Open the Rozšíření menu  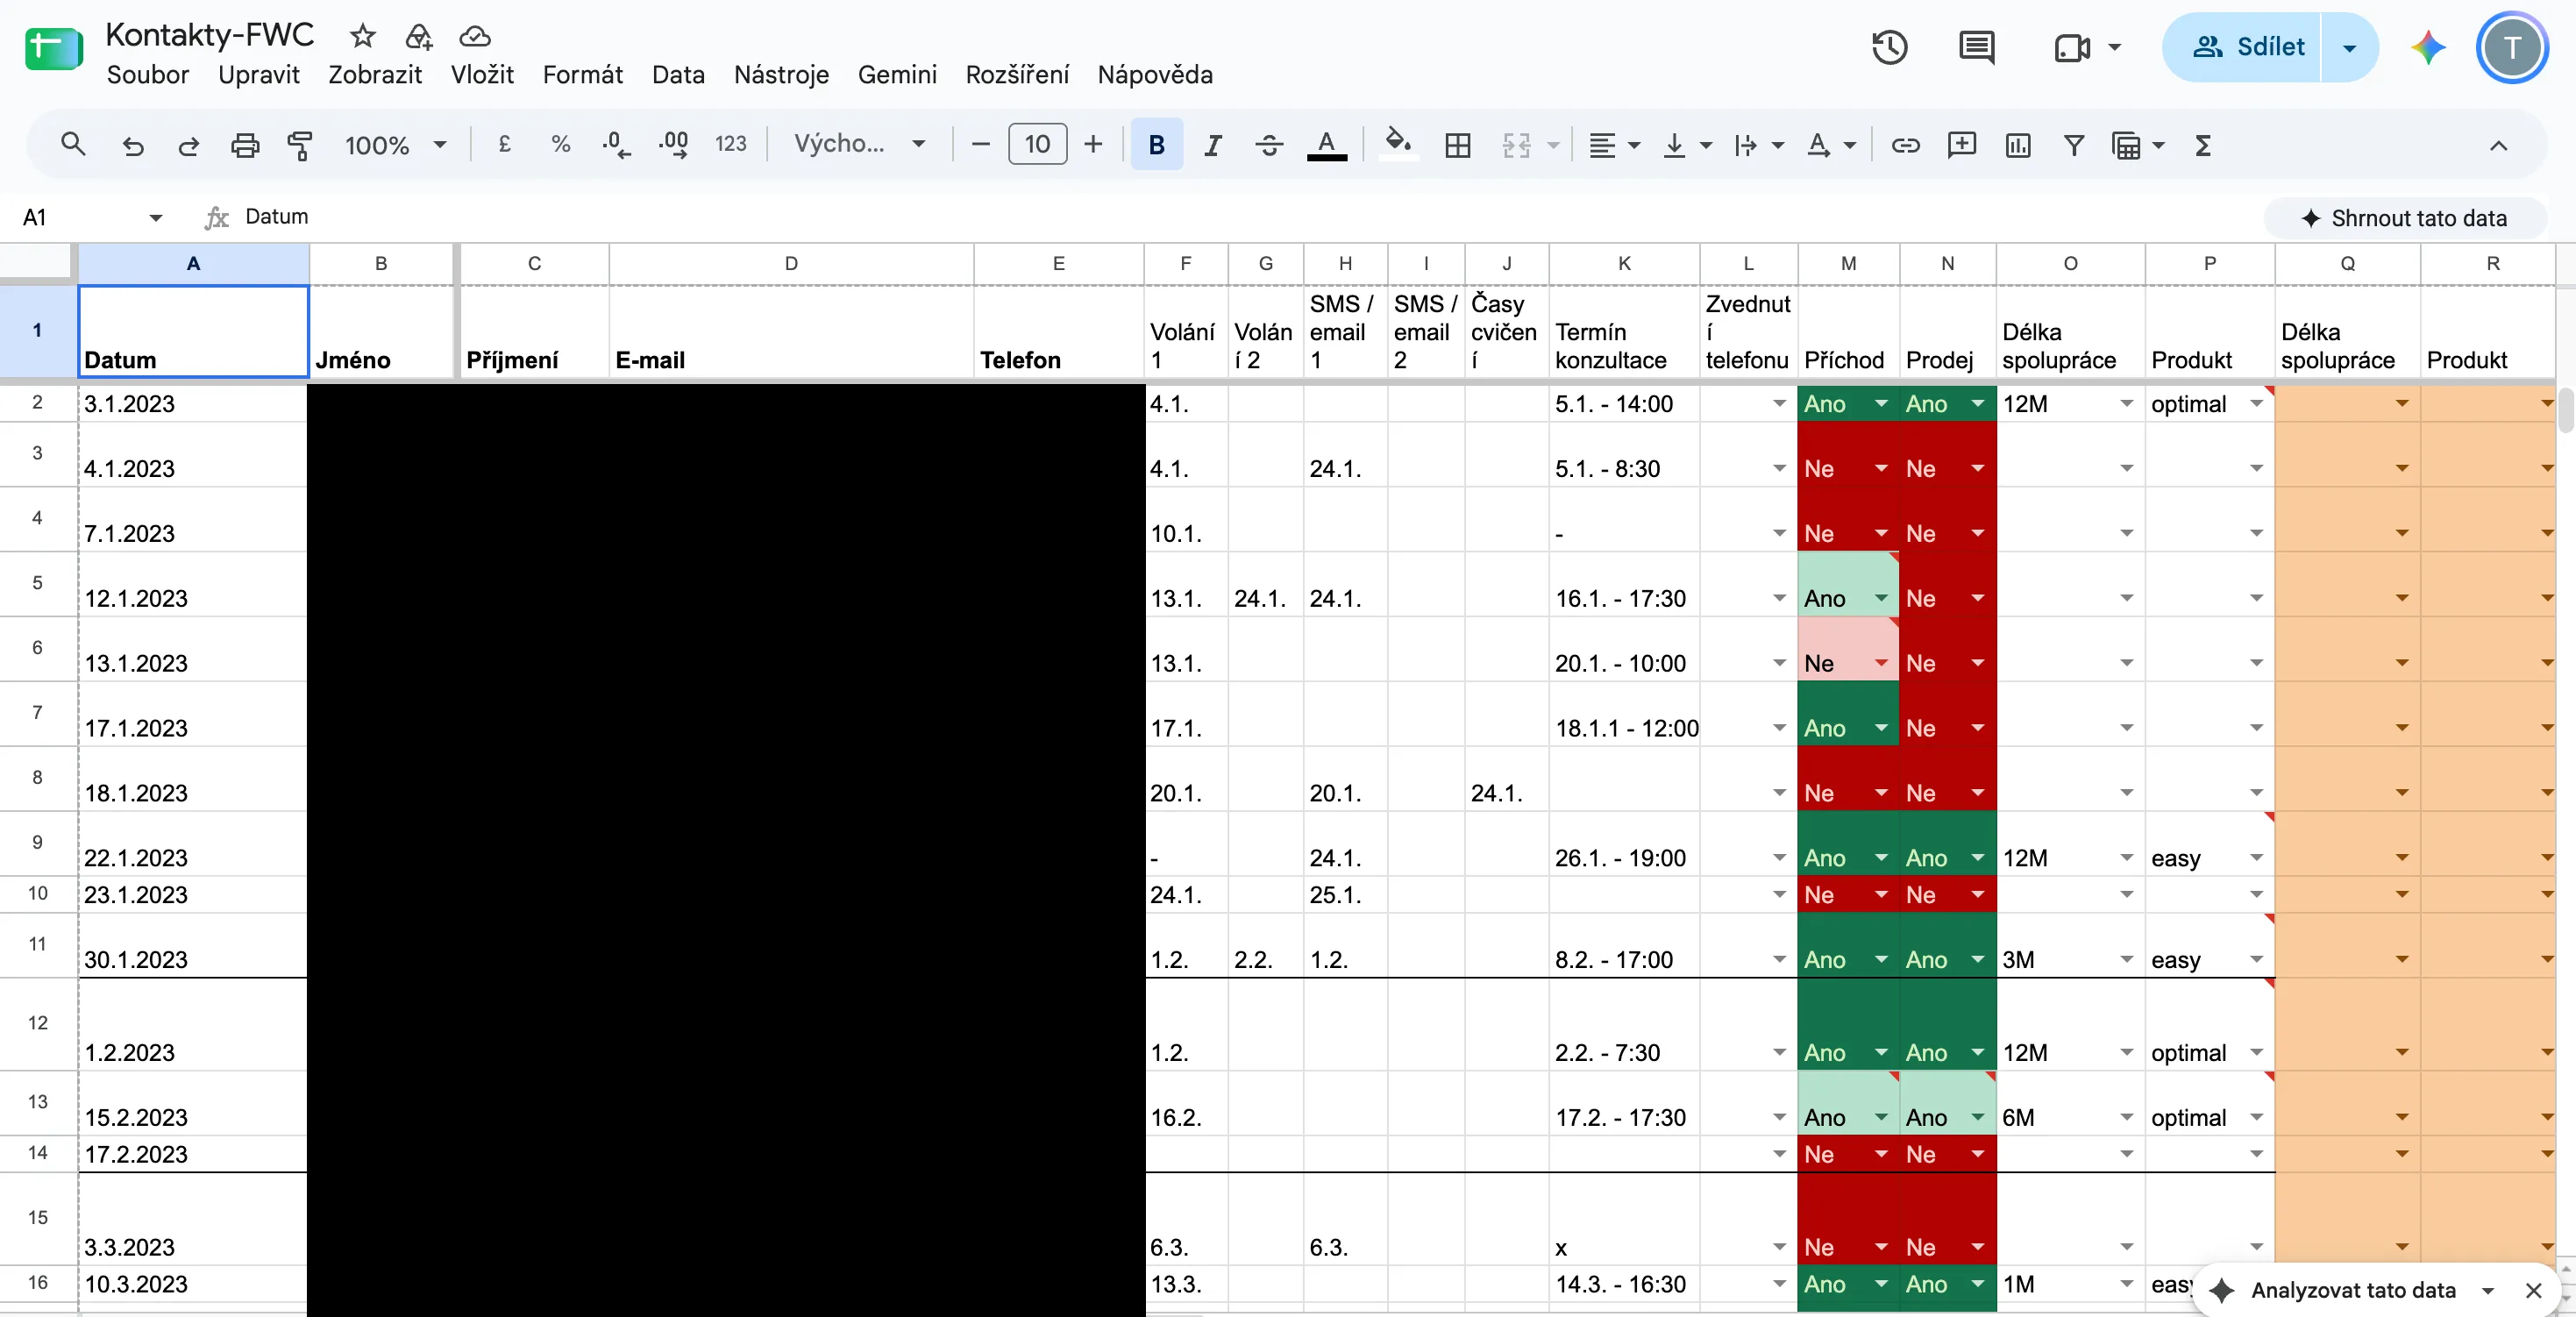pos(1017,75)
